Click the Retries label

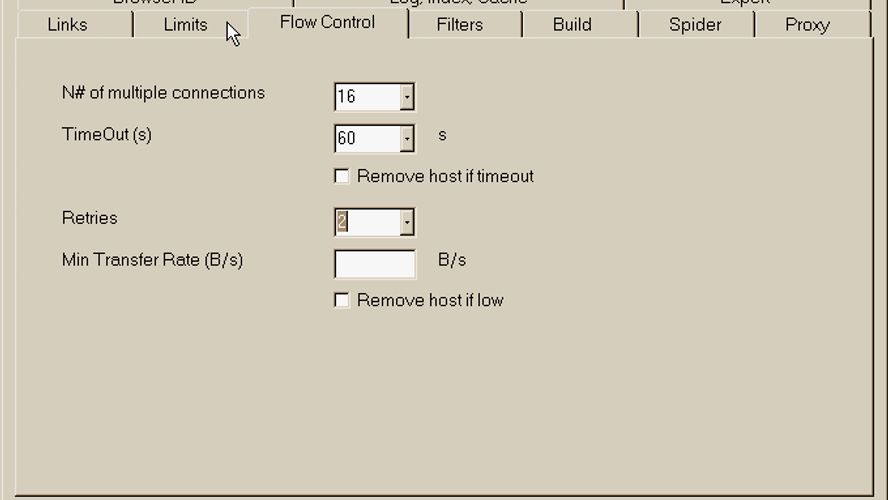coord(89,218)
